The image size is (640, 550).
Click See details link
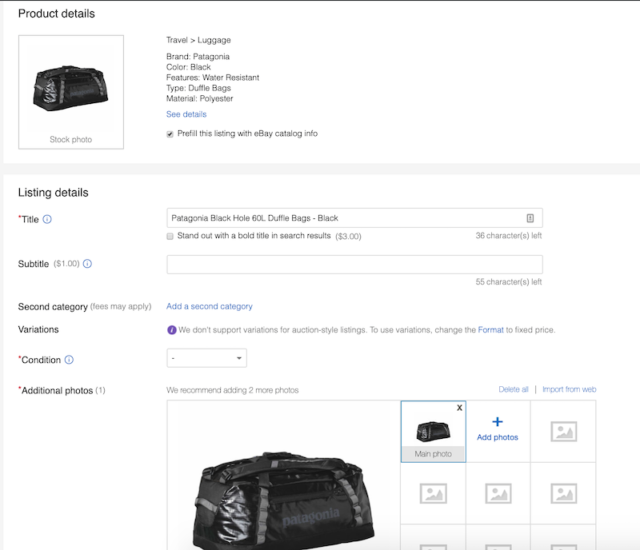coord(186,114)
